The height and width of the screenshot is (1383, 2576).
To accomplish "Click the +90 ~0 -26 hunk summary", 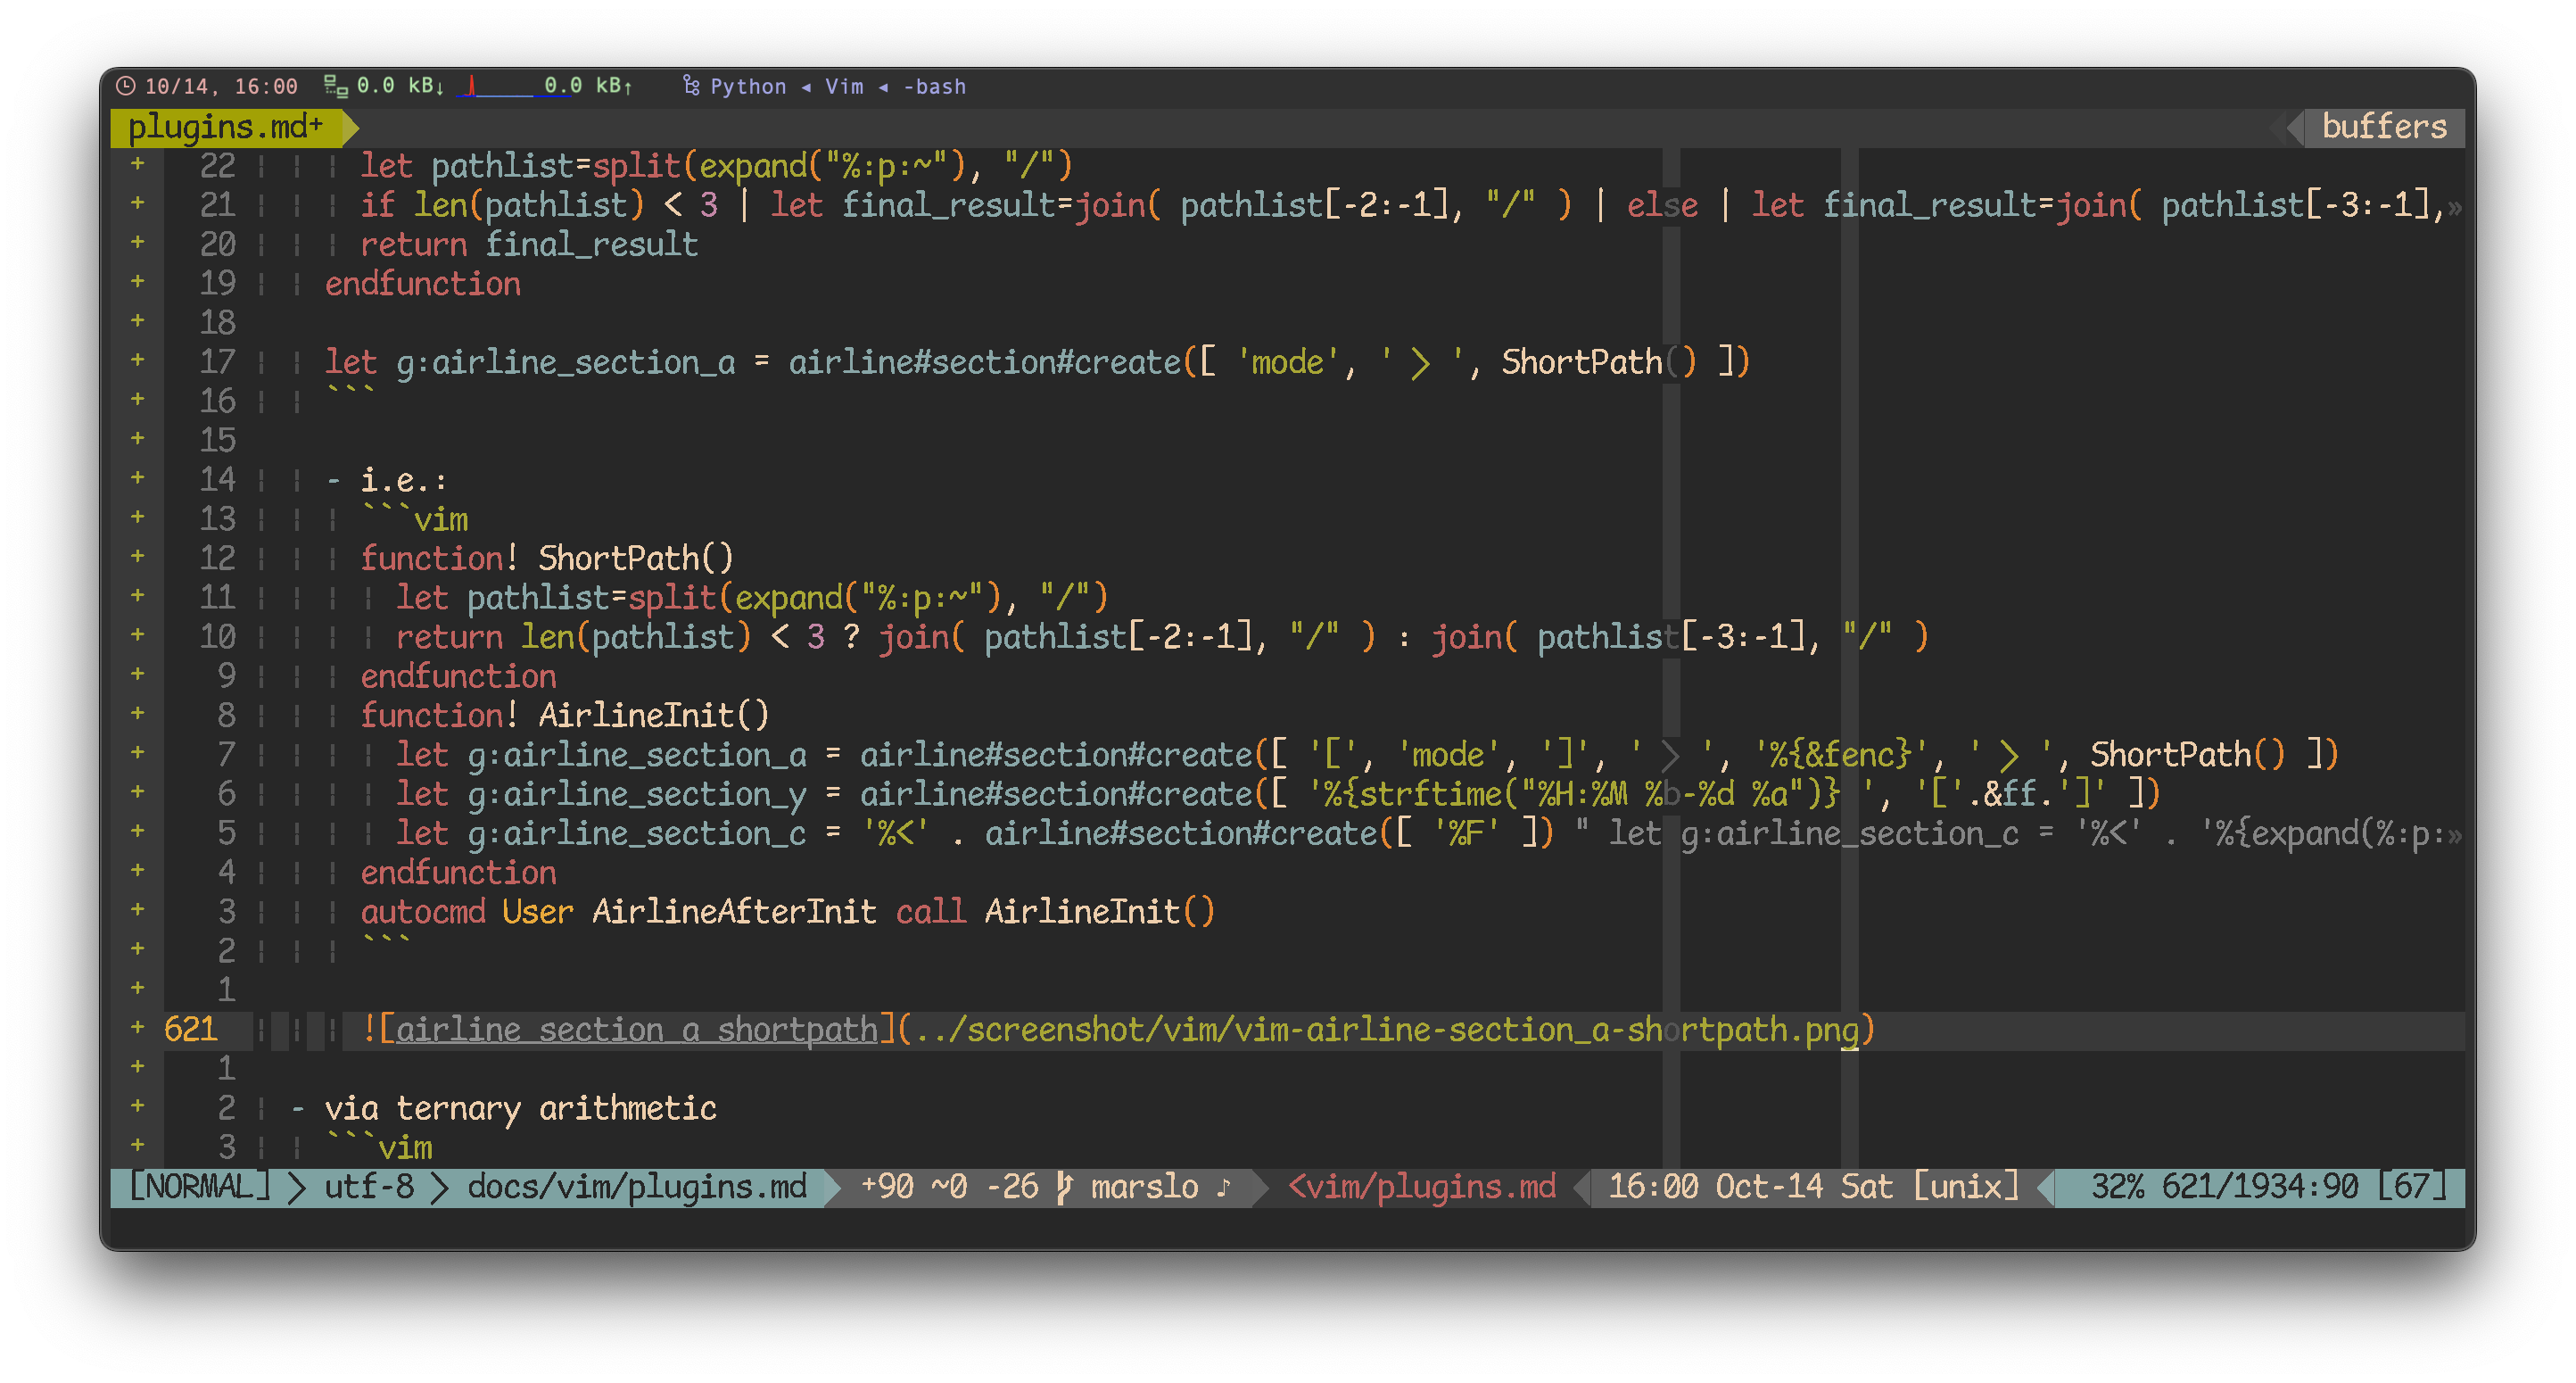I will 949,1186.
